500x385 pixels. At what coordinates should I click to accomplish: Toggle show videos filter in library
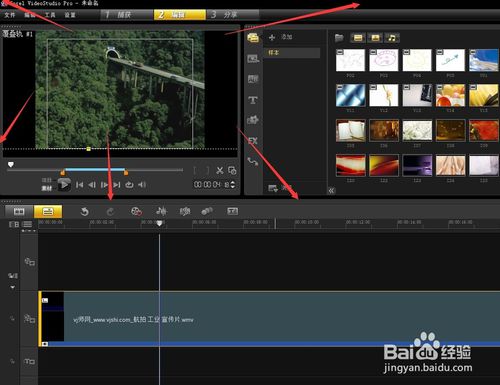pyautogui.click(x=358, y=38)
